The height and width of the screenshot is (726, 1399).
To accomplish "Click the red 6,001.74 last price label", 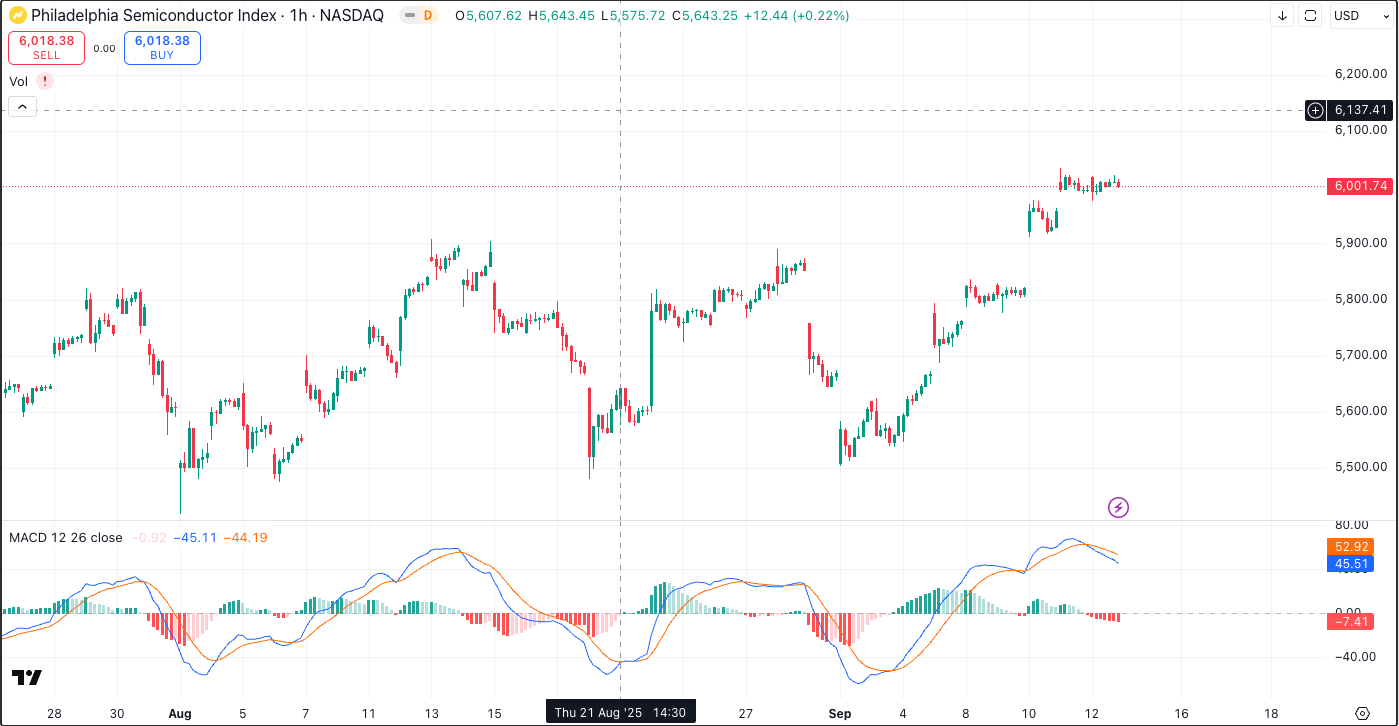I will 1360,186.
